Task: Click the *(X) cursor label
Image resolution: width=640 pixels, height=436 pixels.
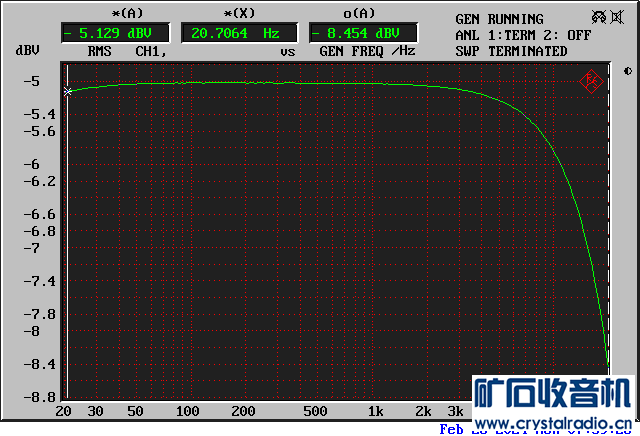Action: pyautogui.click(x=239, y=13)
